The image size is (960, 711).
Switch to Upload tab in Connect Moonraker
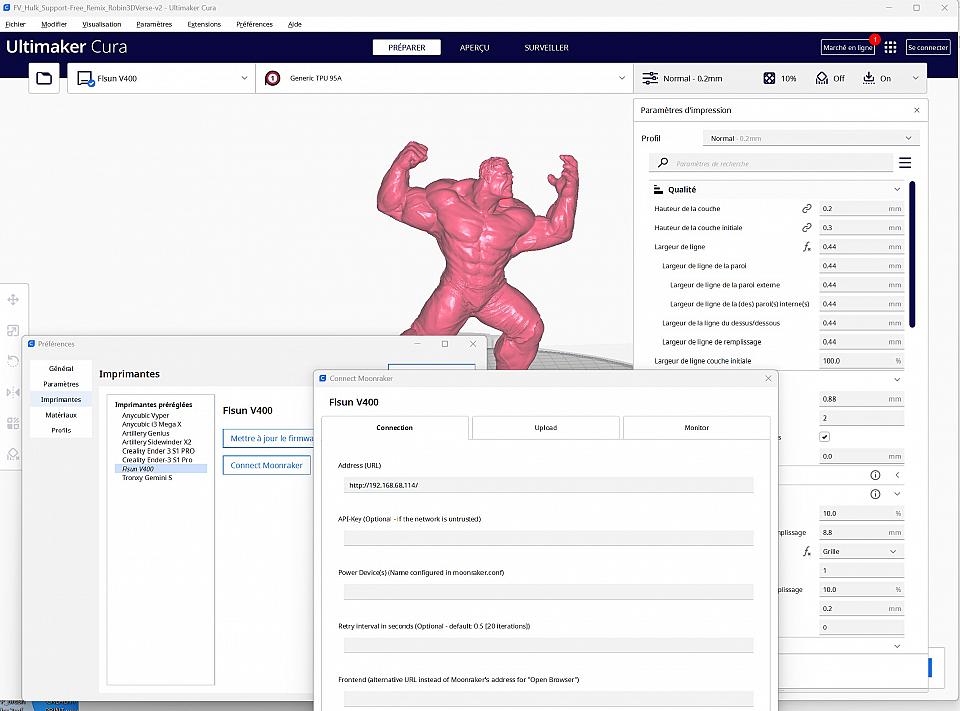click(x=546, y=427)
